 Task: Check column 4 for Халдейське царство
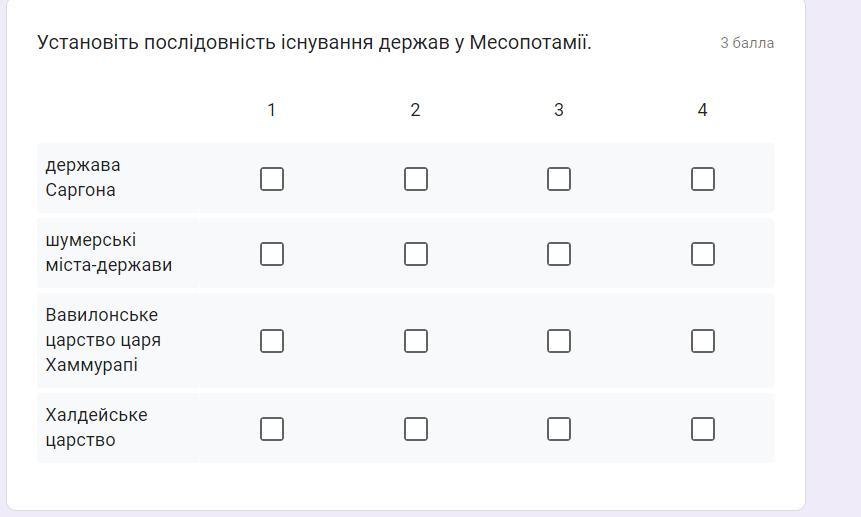pyautogui.click(x=702, y=429)
